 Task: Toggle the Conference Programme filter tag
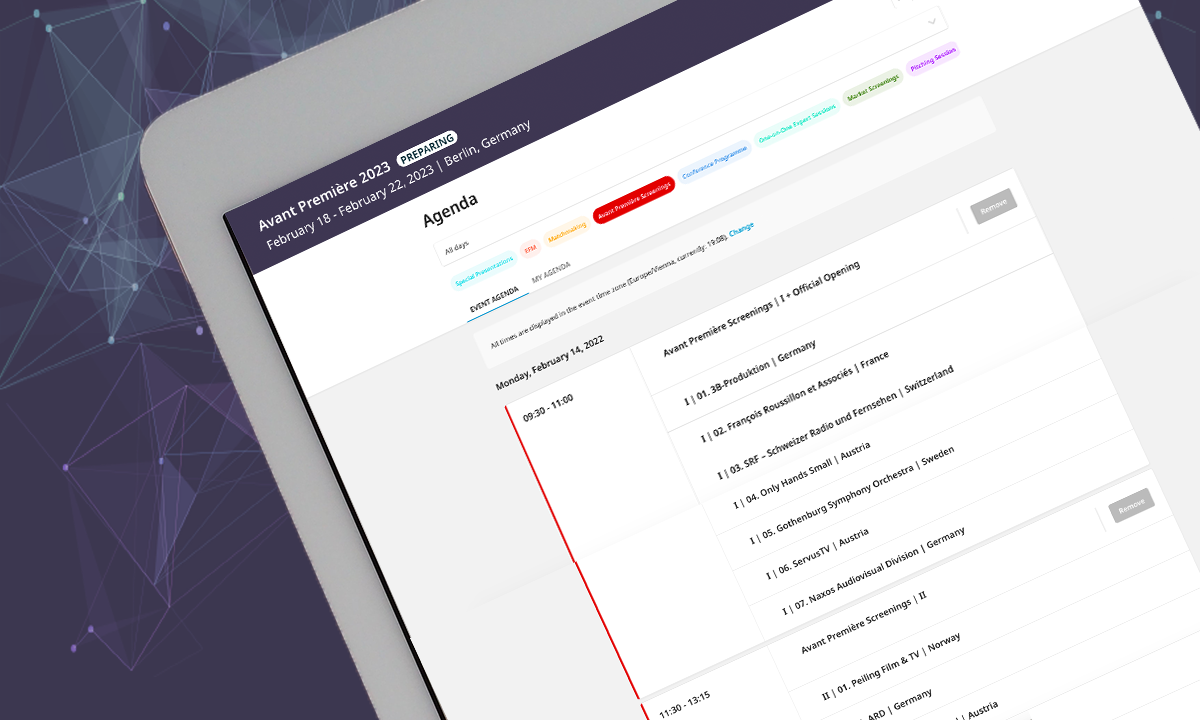pyautogui.click(x=716, y=164)
